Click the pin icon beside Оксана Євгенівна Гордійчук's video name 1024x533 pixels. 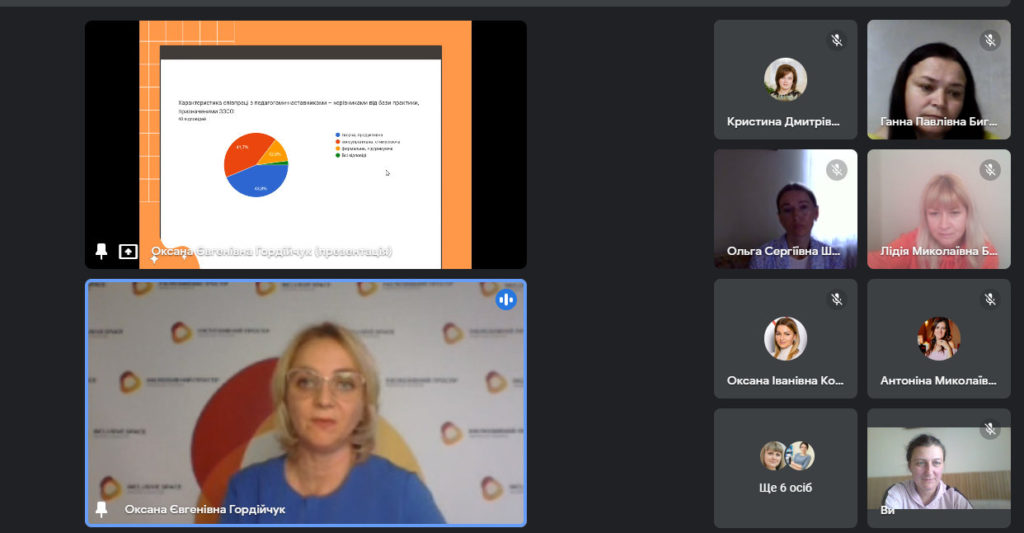[101, 509]
